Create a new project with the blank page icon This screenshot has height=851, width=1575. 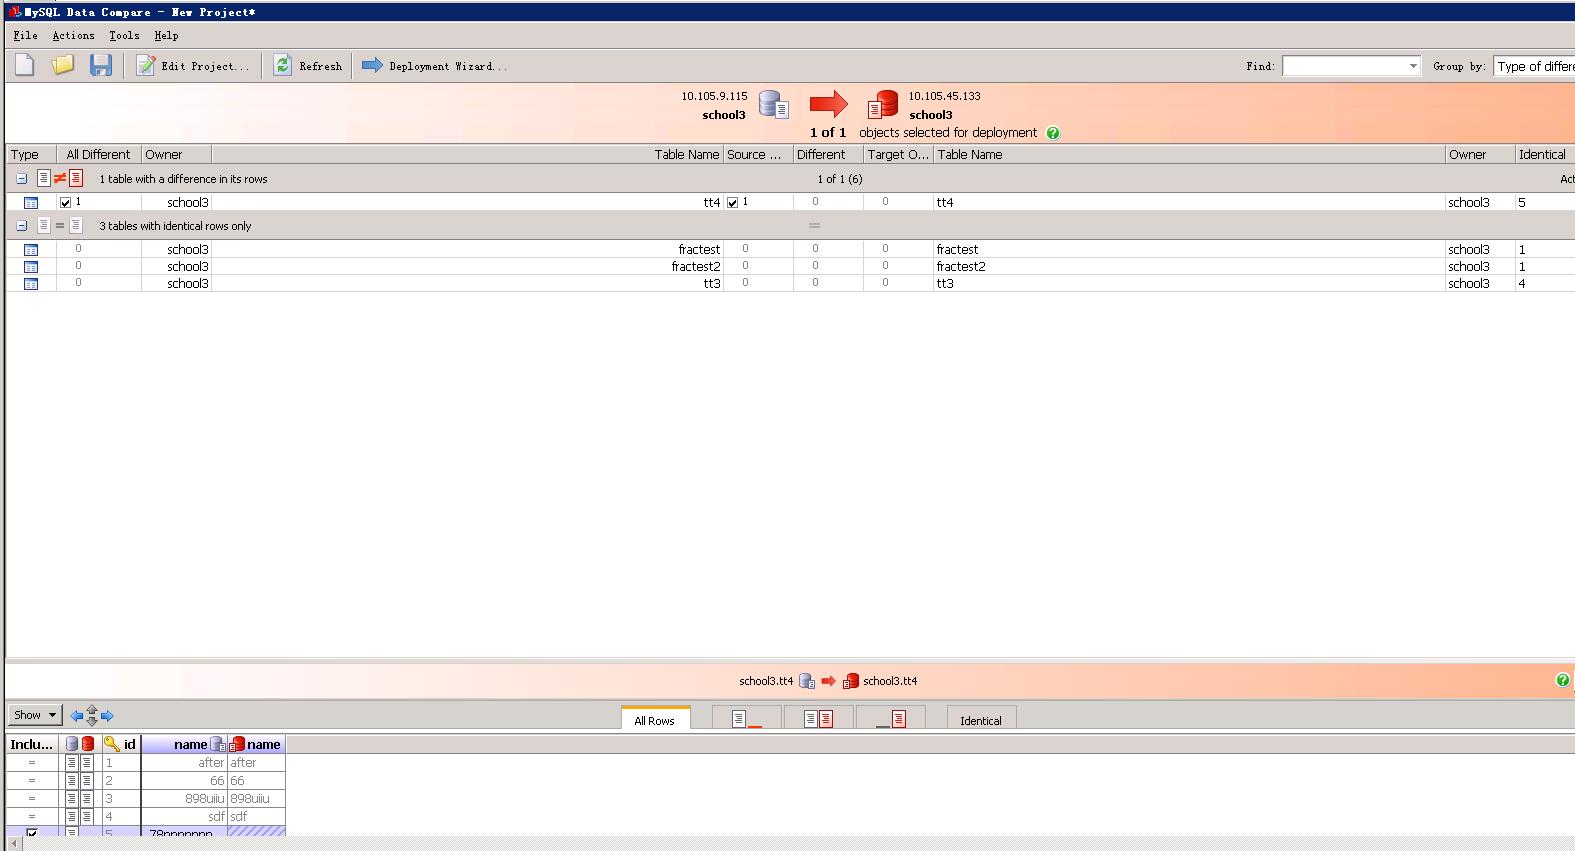click(25, 66)
